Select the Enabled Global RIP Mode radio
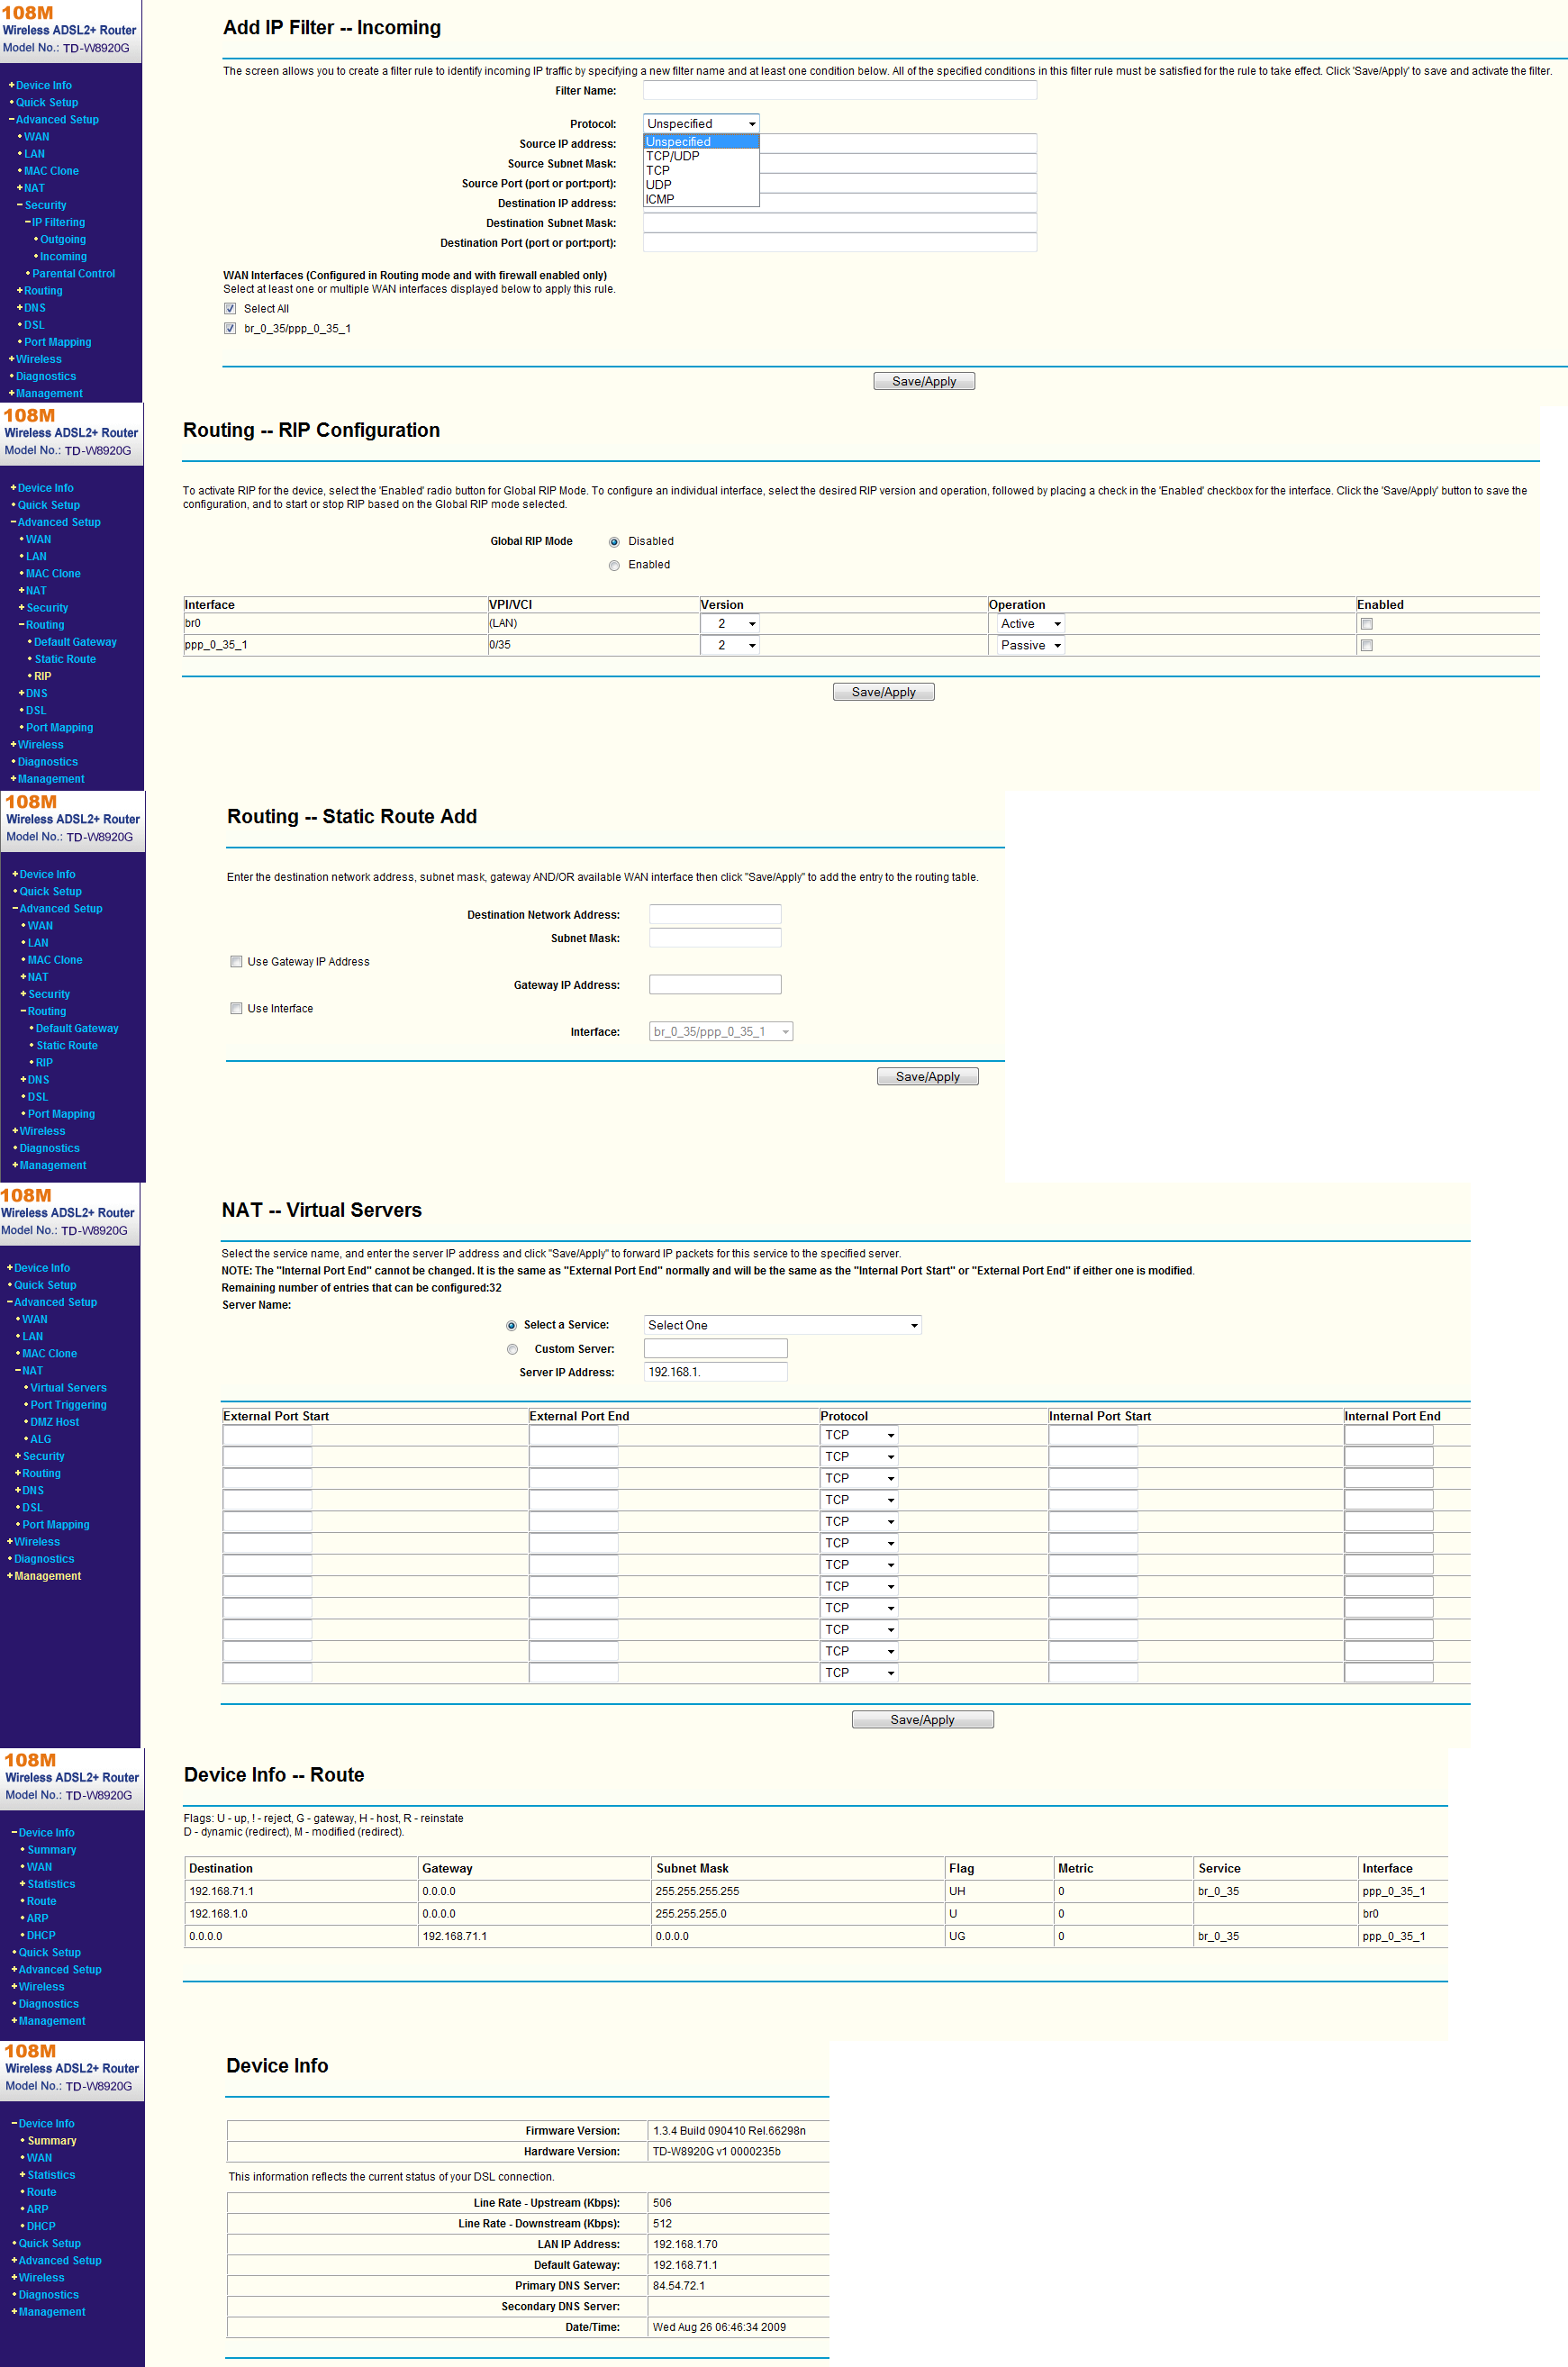Viewport: 1568px width, 2367px height. tap(614, 565)
